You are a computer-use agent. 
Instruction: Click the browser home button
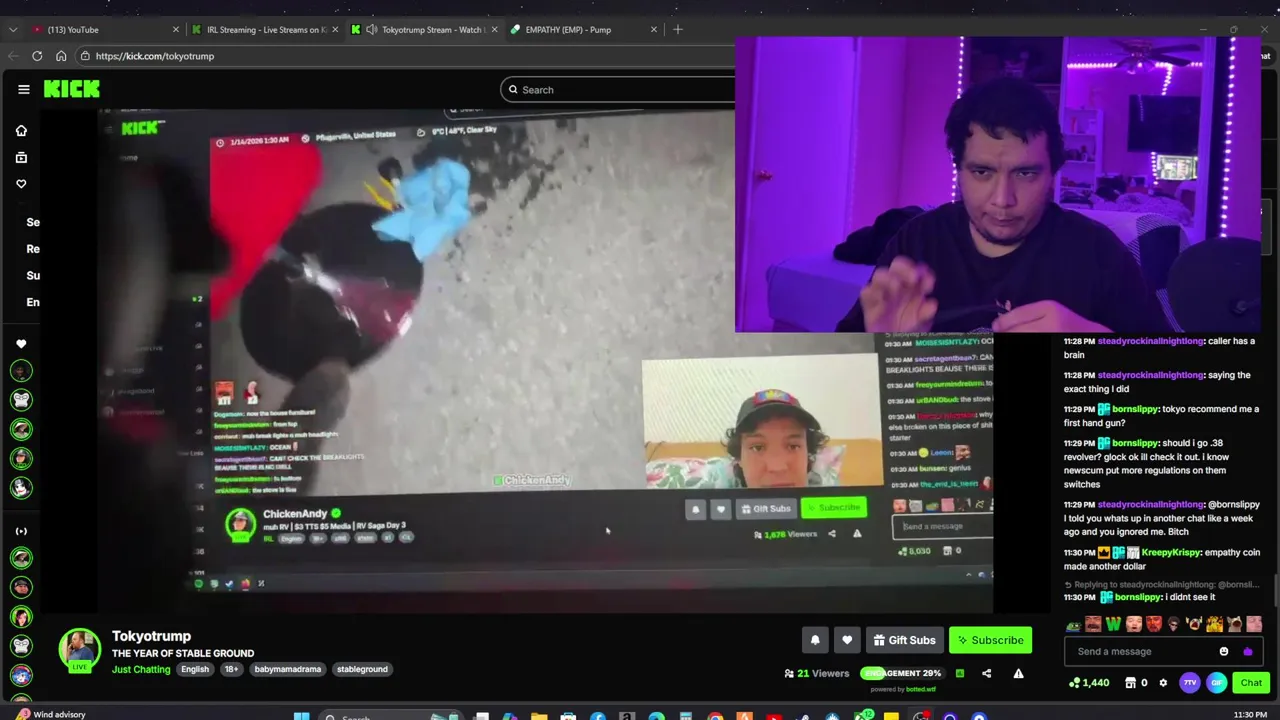click(x=61, y=56)
